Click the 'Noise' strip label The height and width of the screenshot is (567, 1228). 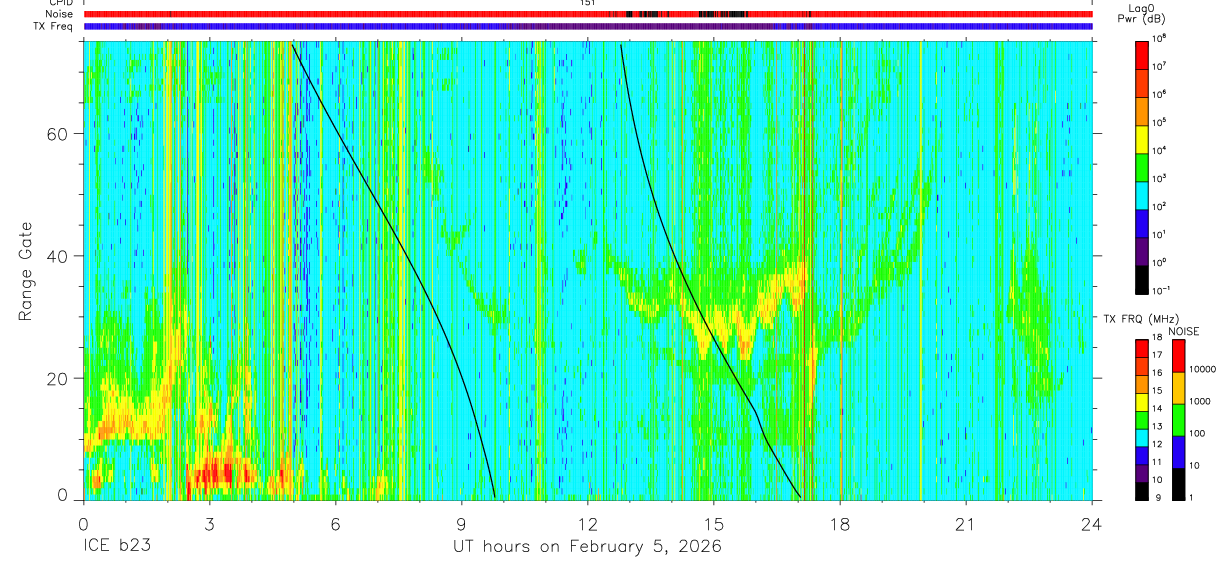pos(61,14)
